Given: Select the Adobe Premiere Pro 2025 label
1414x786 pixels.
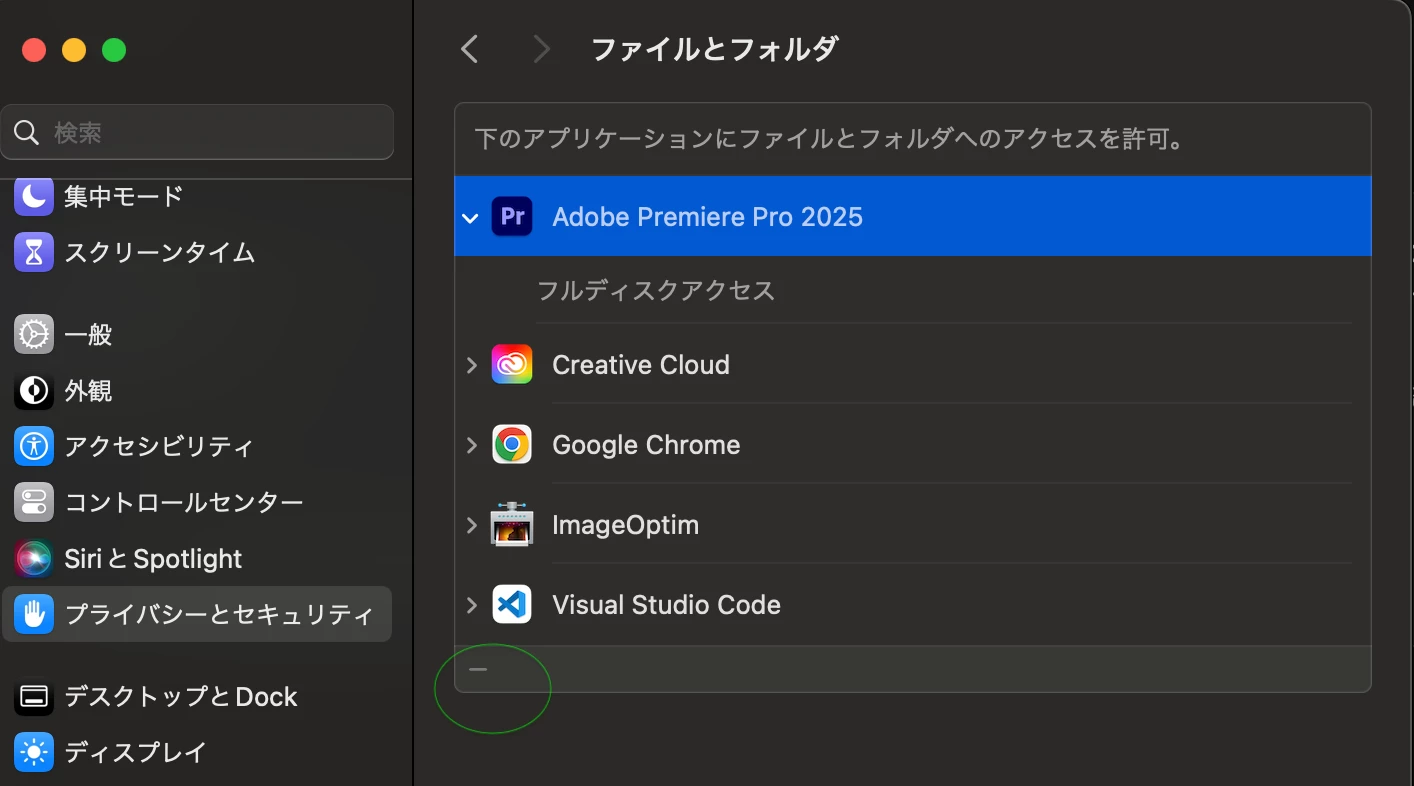Looking at the screenshot, I should click(707, 217).
